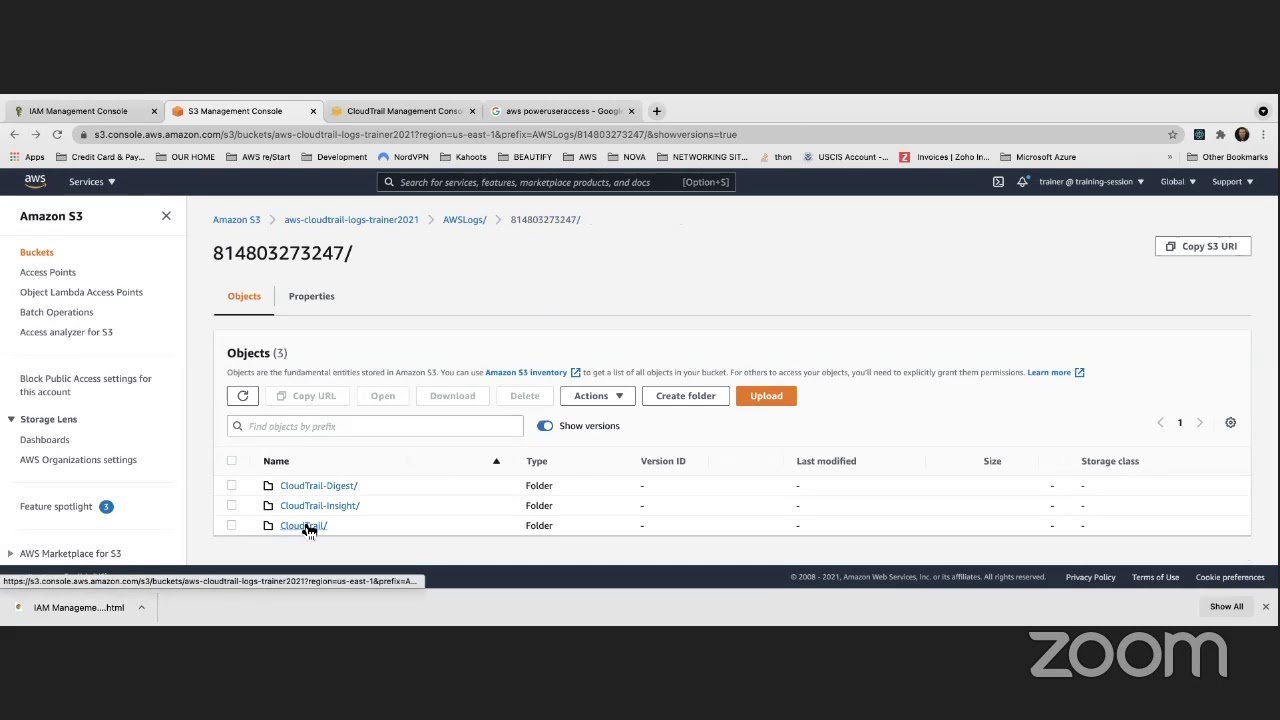Go to aws-cloudtrail-logs-trainer2021 breadcrumb

click(x=351, y=220)
